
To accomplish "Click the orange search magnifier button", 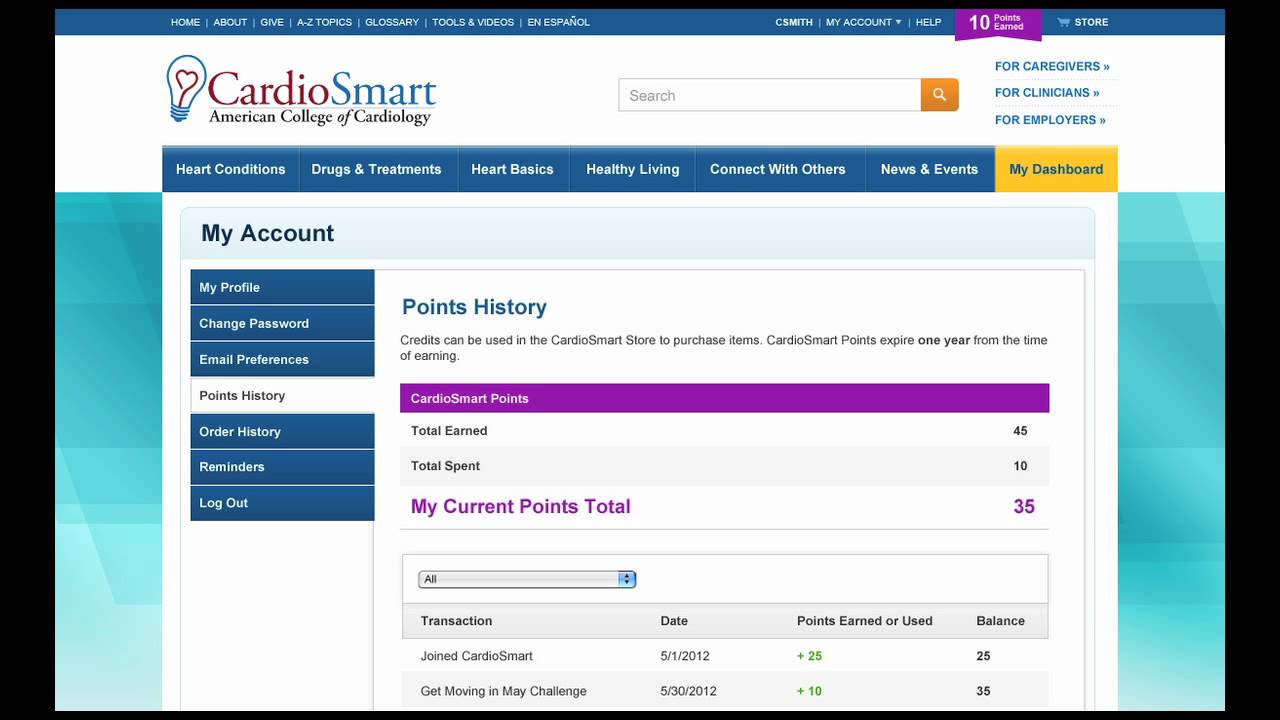I will pos(939,95).
